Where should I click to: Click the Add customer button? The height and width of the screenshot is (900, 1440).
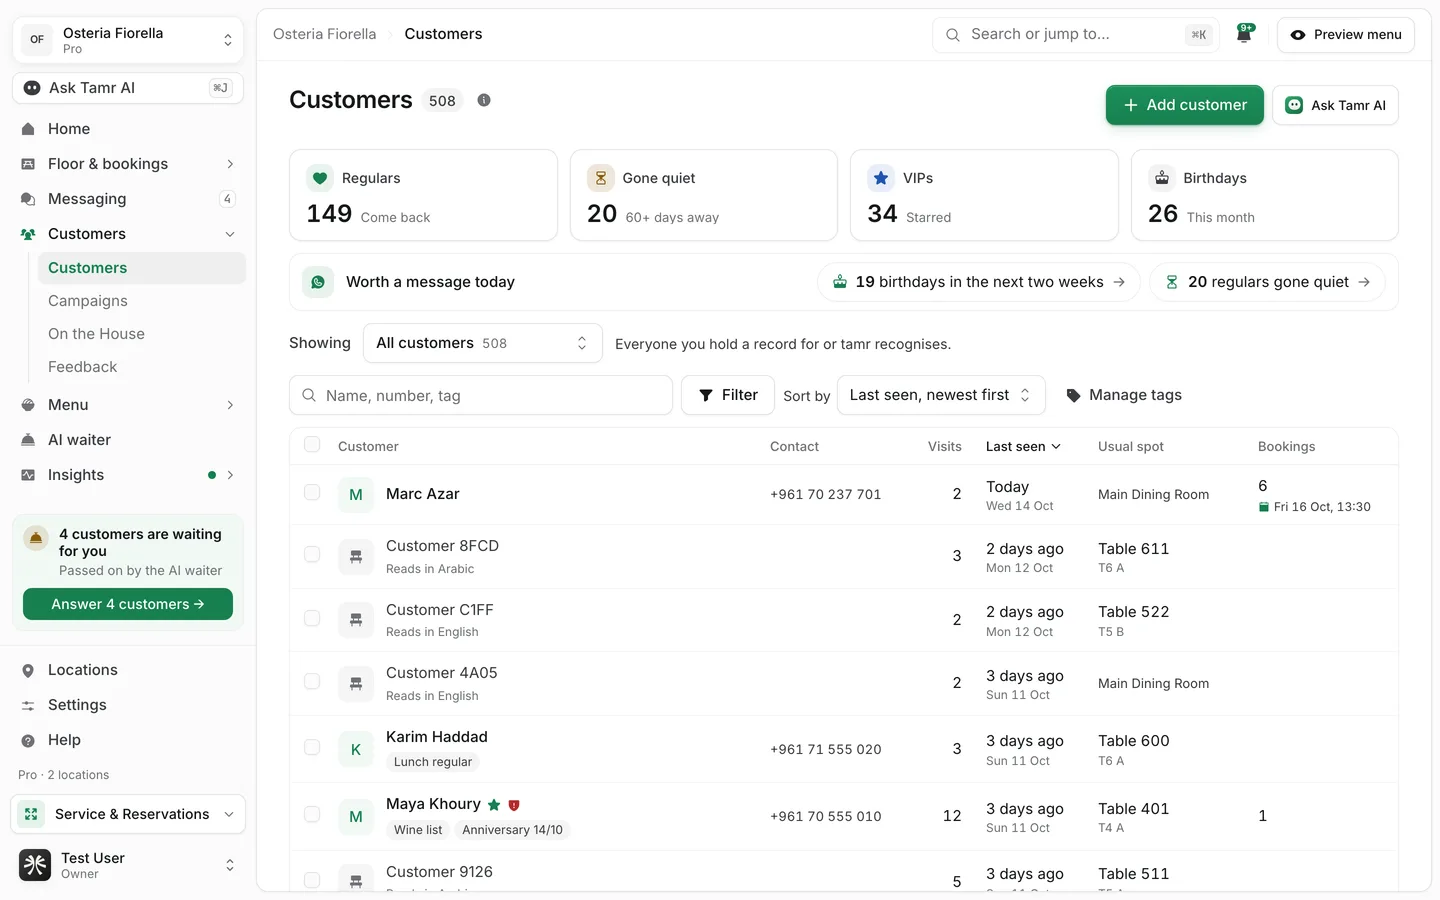(1184, 105)
